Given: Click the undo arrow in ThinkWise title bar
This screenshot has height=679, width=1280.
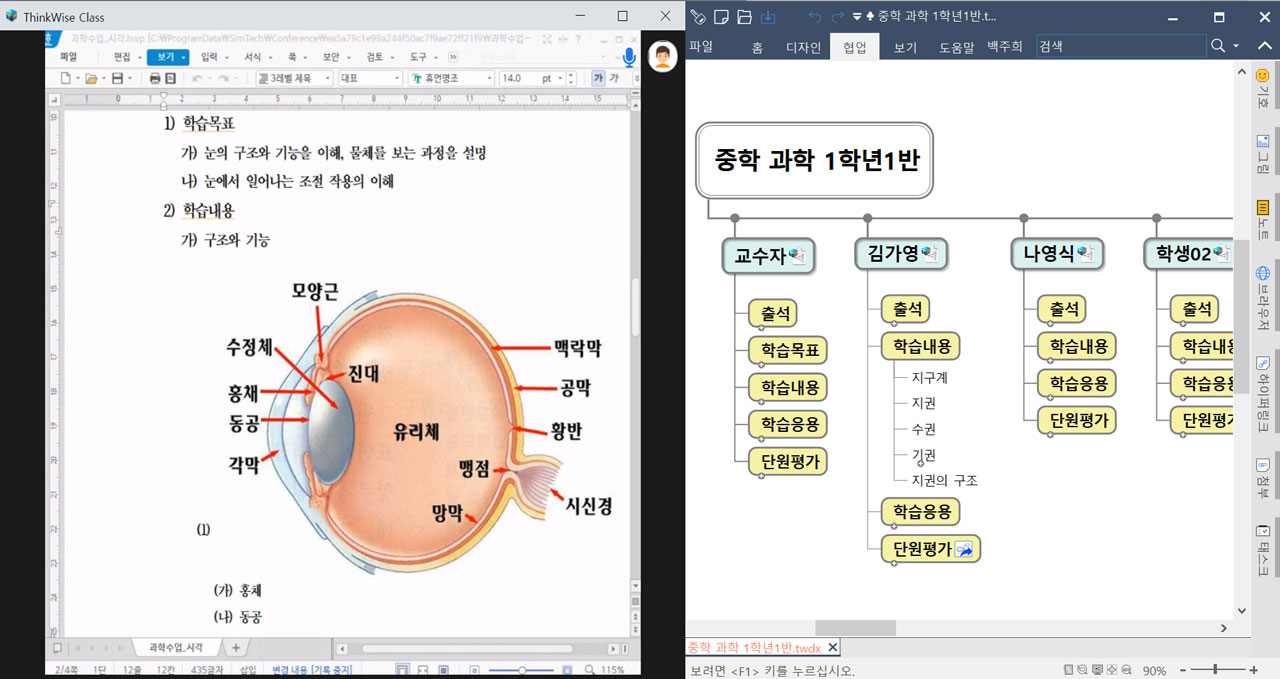Looking at the screenshot, I should 814,17.
